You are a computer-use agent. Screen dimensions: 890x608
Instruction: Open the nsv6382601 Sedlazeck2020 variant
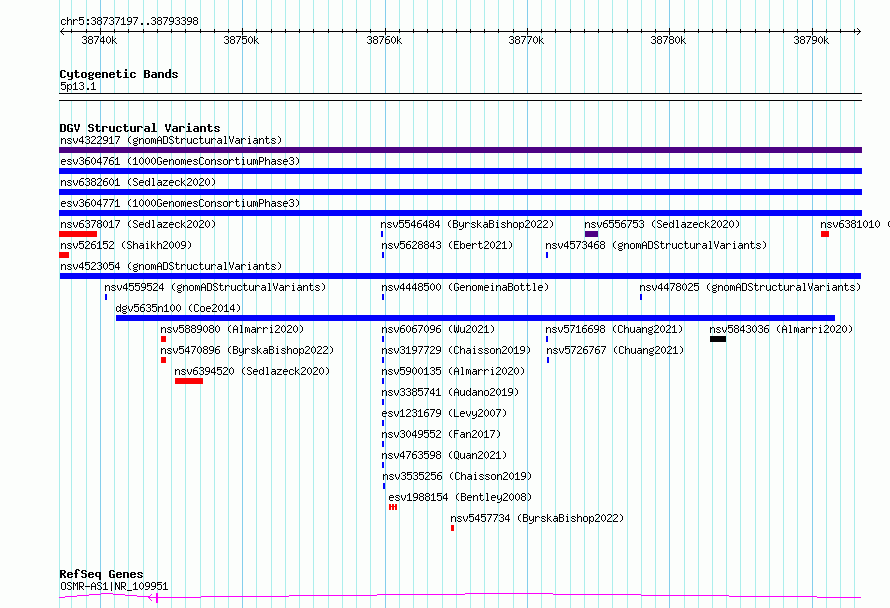click(x=138, y=182)
